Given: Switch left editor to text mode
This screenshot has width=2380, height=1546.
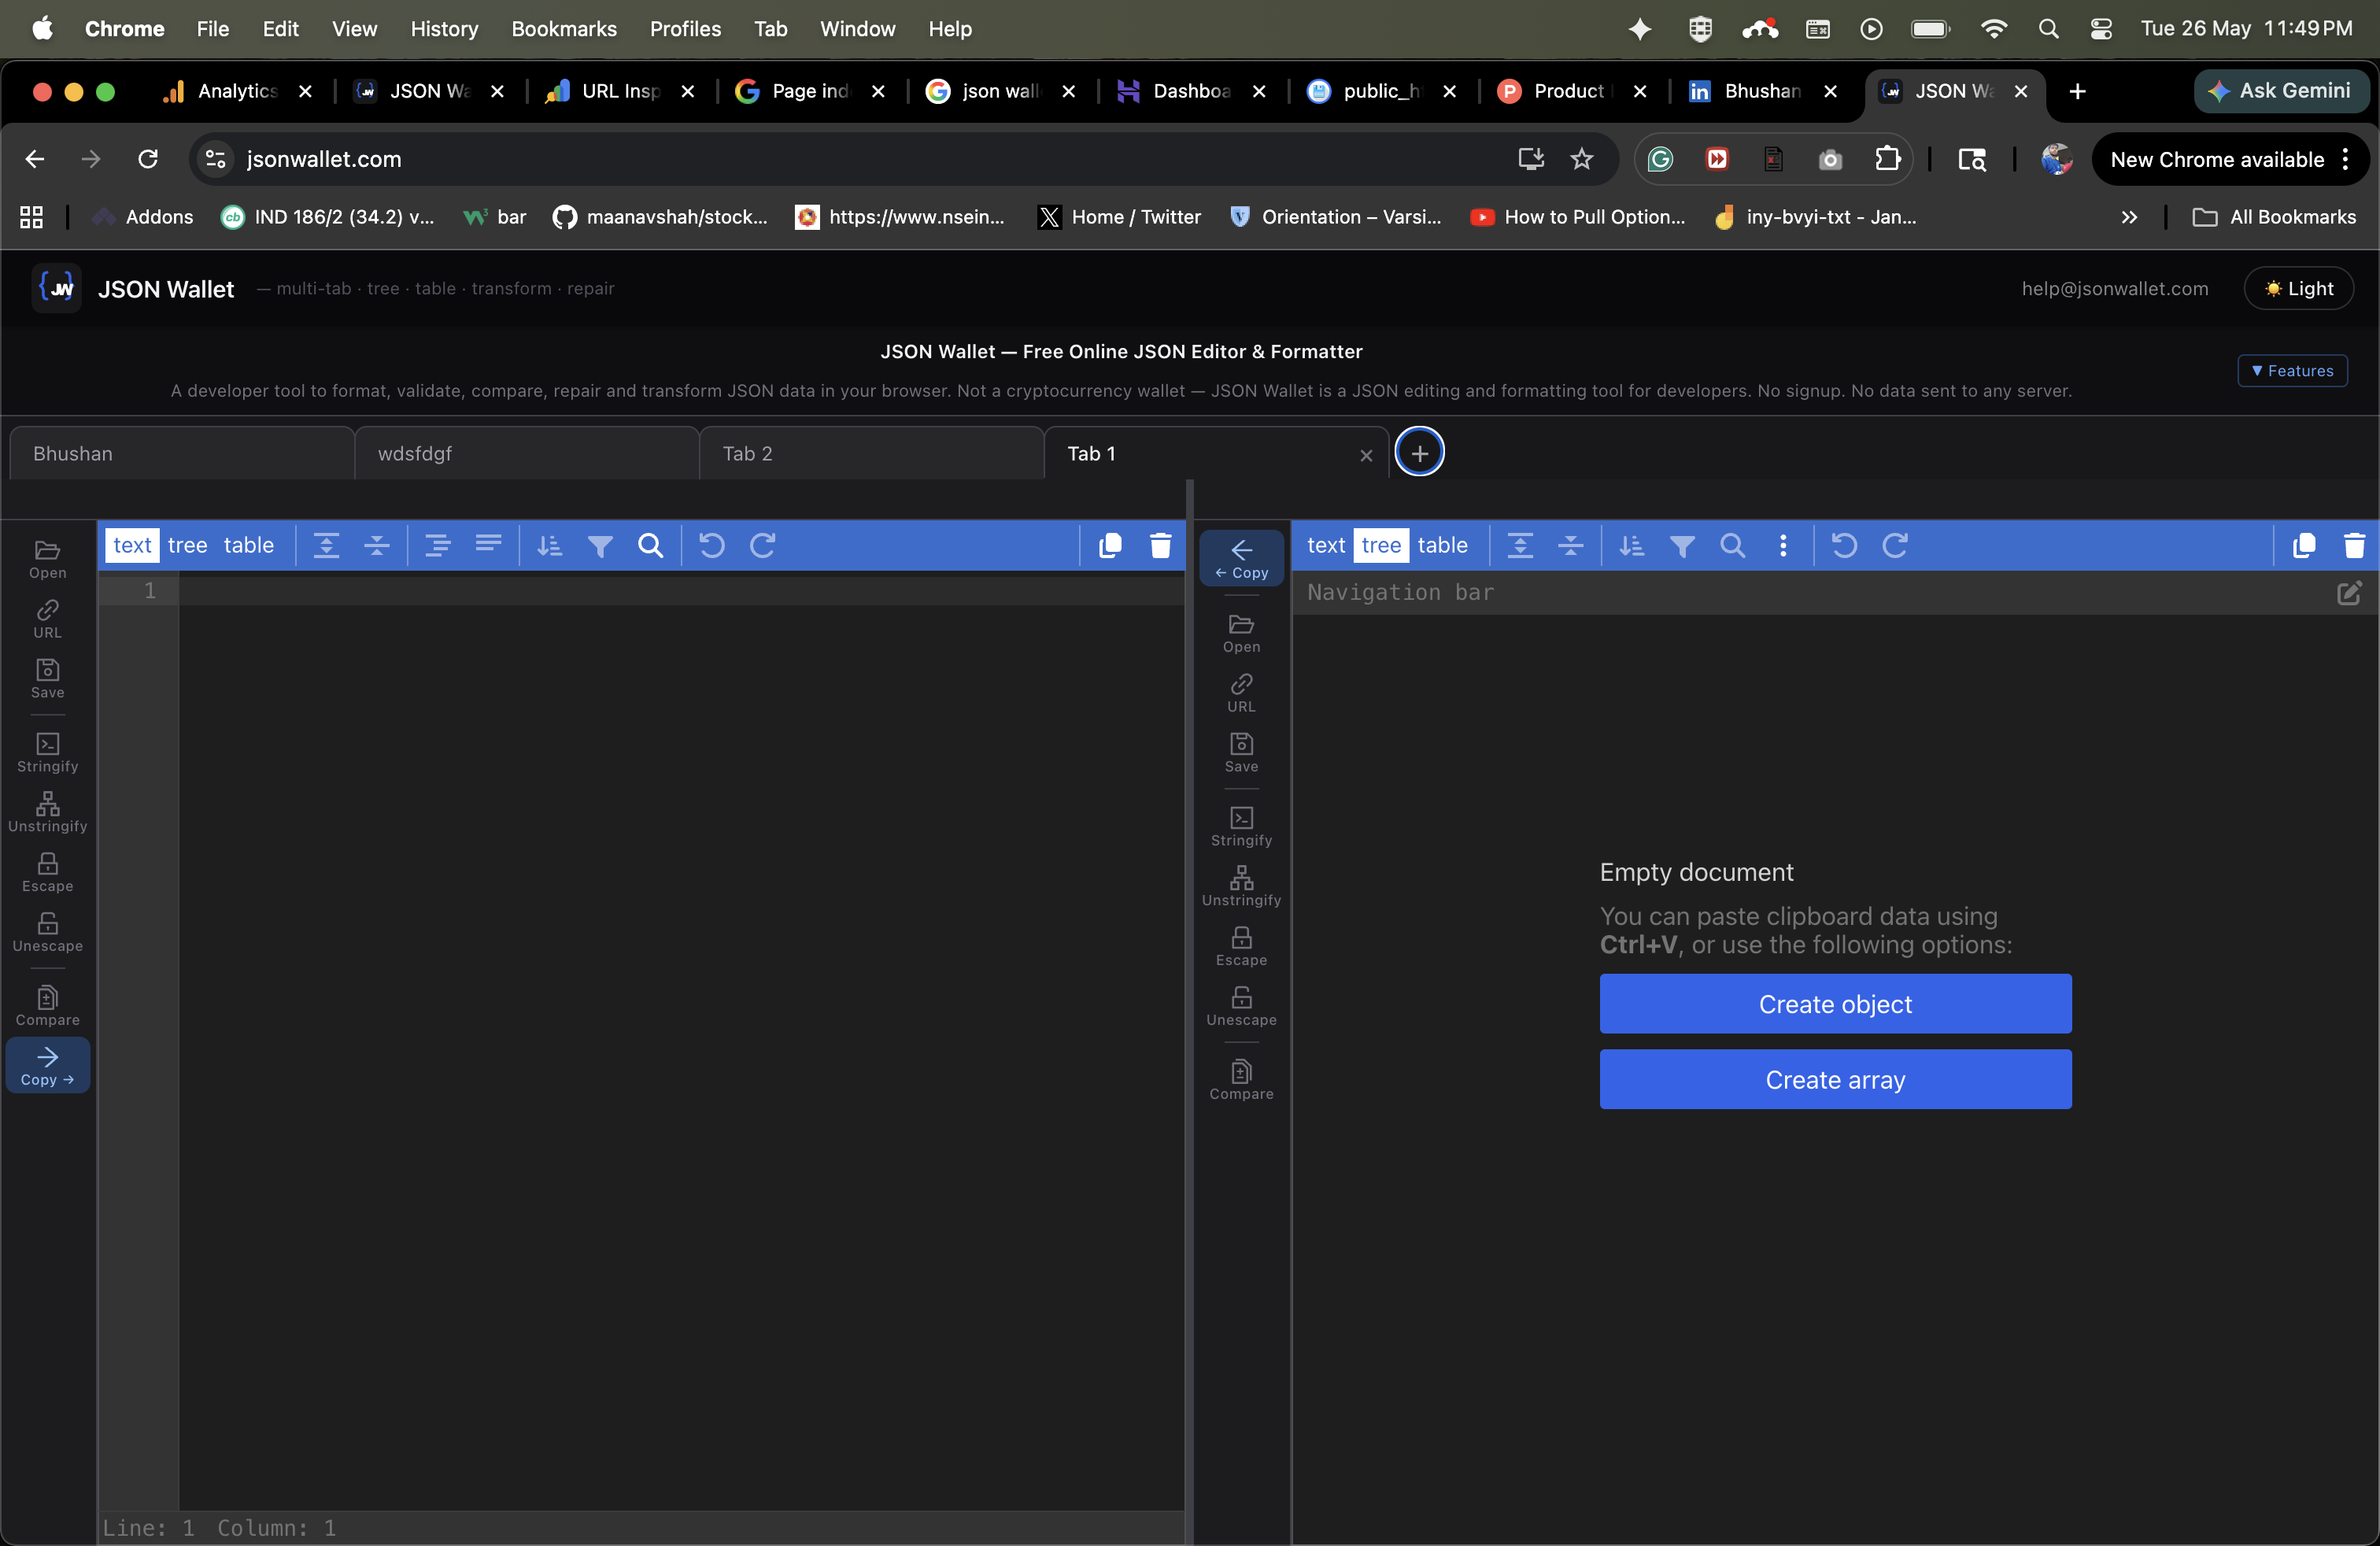Looking at the screenshot, I should [132, 545].
